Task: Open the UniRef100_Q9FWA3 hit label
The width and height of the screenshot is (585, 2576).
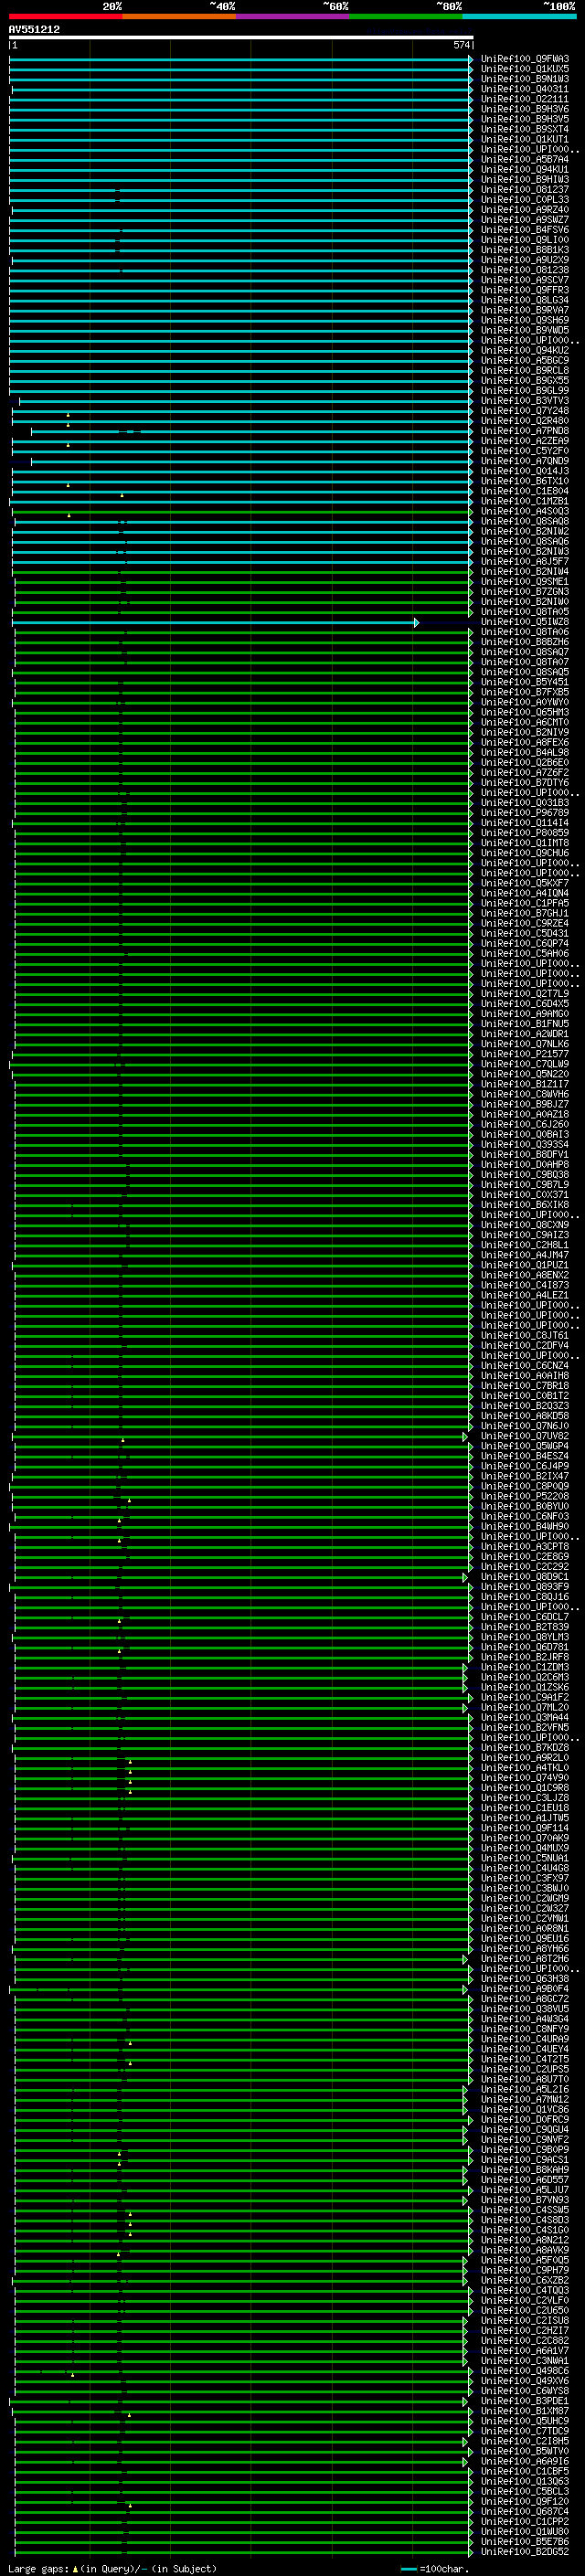Action: tap(524, 59)
